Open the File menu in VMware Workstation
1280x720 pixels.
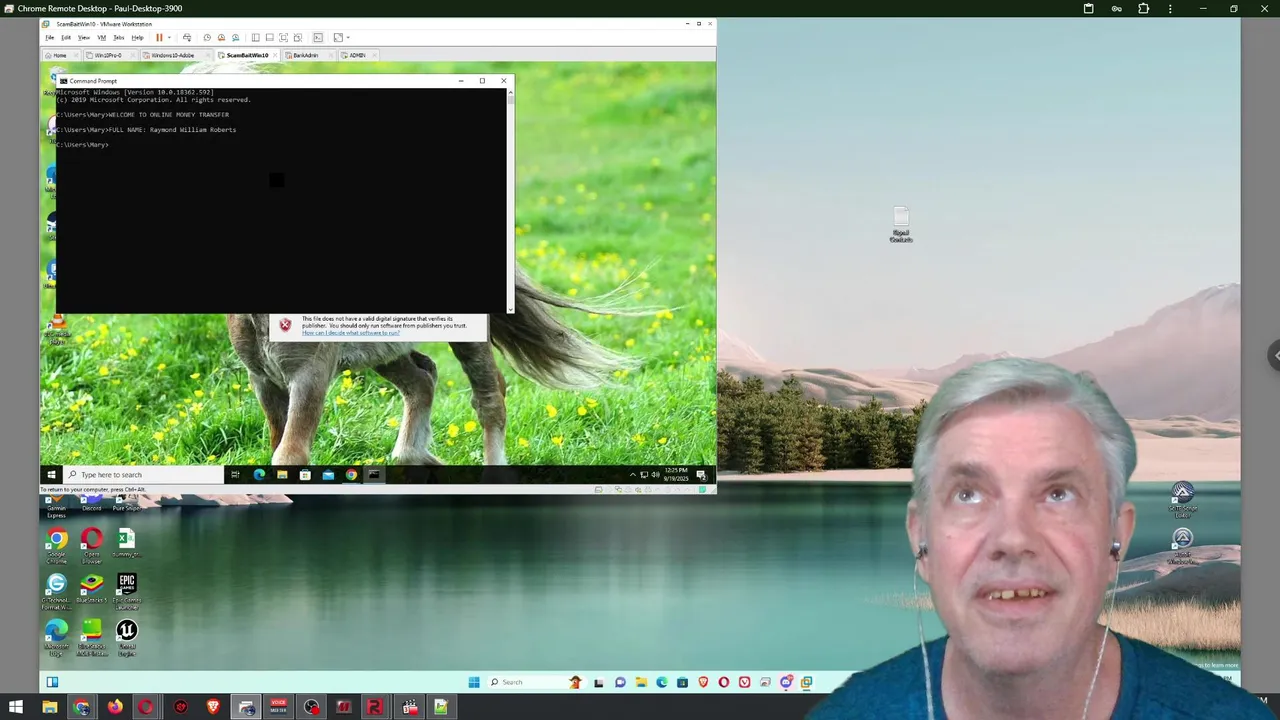pos(49,38)
